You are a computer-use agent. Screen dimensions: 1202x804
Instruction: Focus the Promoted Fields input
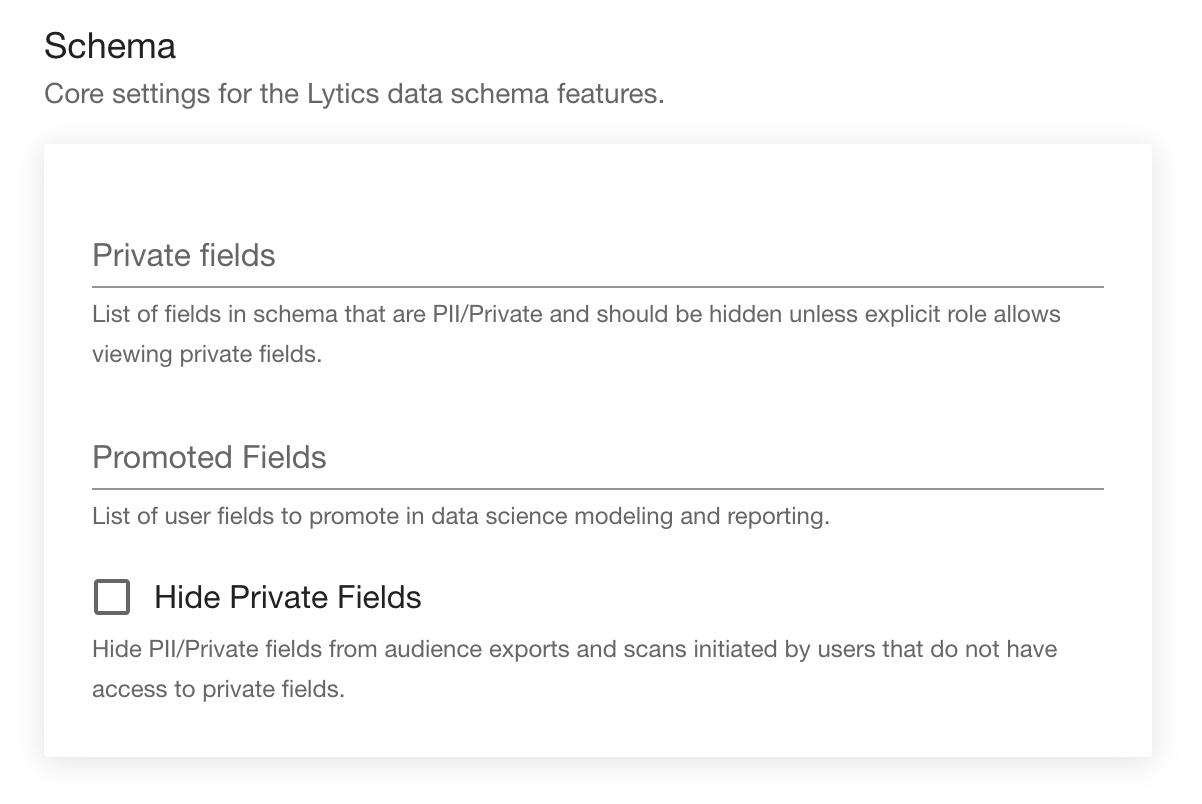(x=597, y=458)
